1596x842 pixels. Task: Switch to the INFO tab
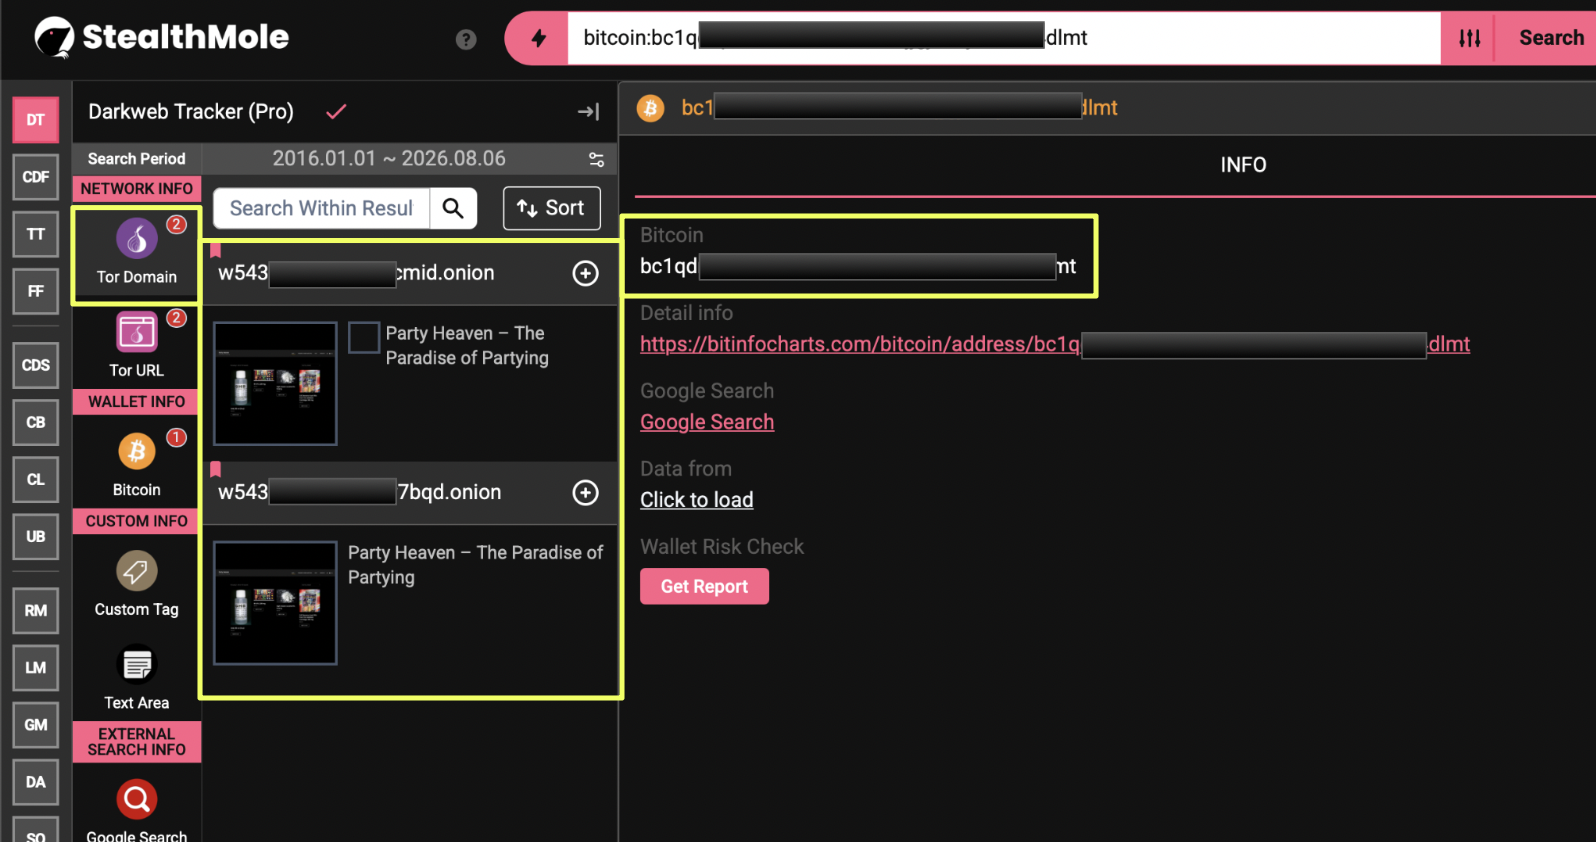[x=1243, y=165]
